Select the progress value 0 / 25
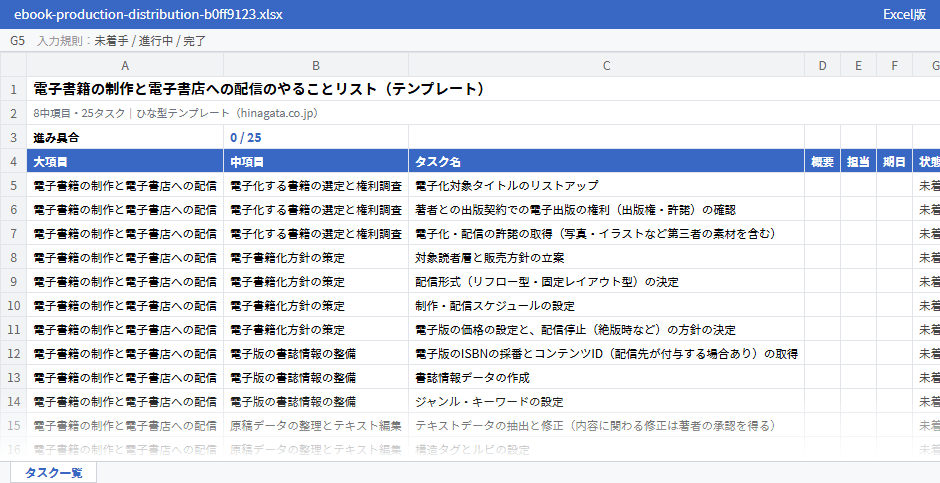The width and height of the screenshot is (940, 483). (x=316, y=137)
